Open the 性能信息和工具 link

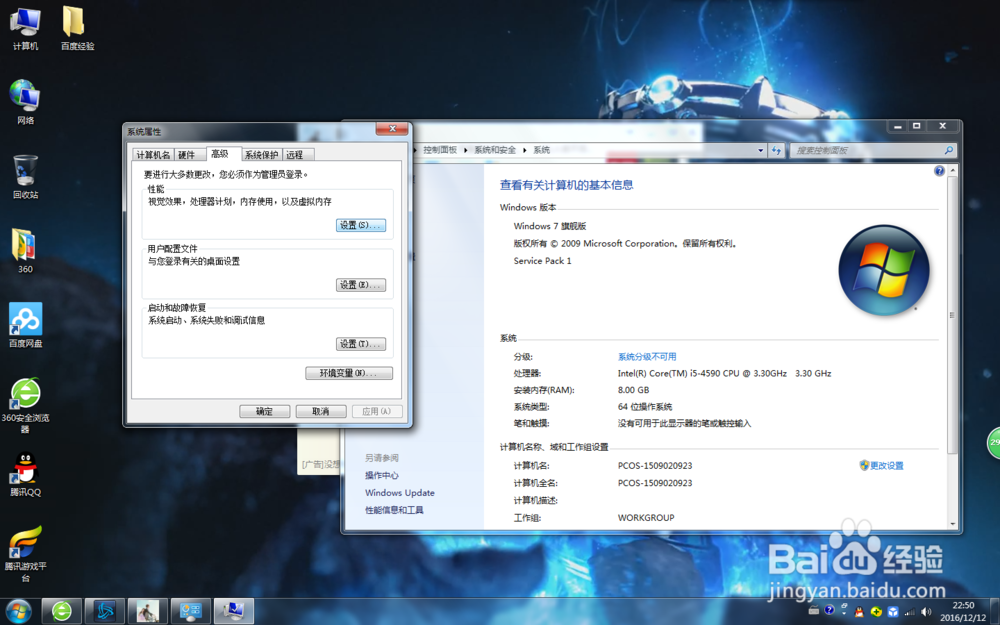click(x=394, y=510)
